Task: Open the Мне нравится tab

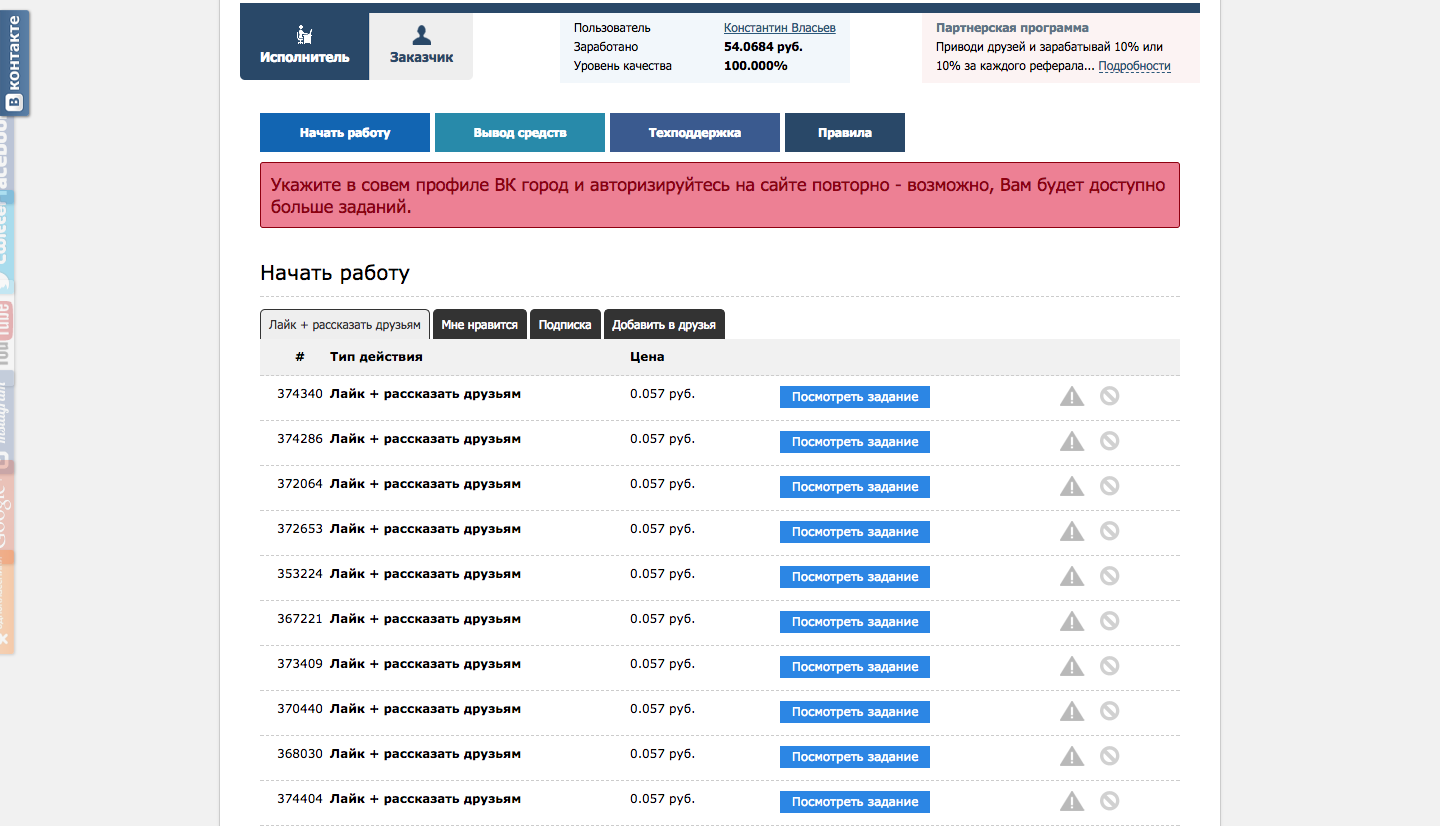Action: click(479, 325)
